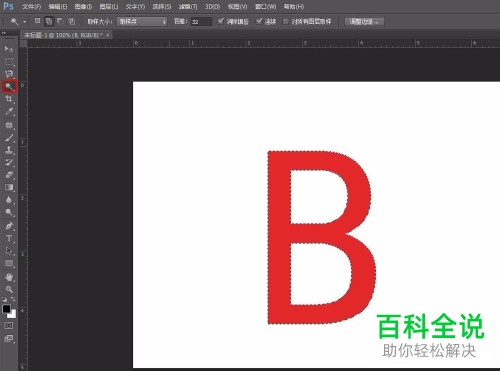Select the Zoom tool

click(9, 289)
